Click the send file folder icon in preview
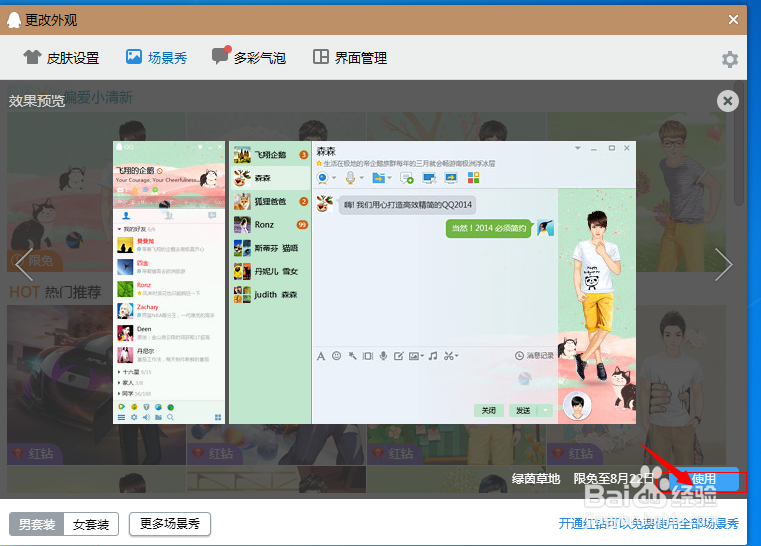This screenshot has width=761, height=546. (x=379, y=178)
